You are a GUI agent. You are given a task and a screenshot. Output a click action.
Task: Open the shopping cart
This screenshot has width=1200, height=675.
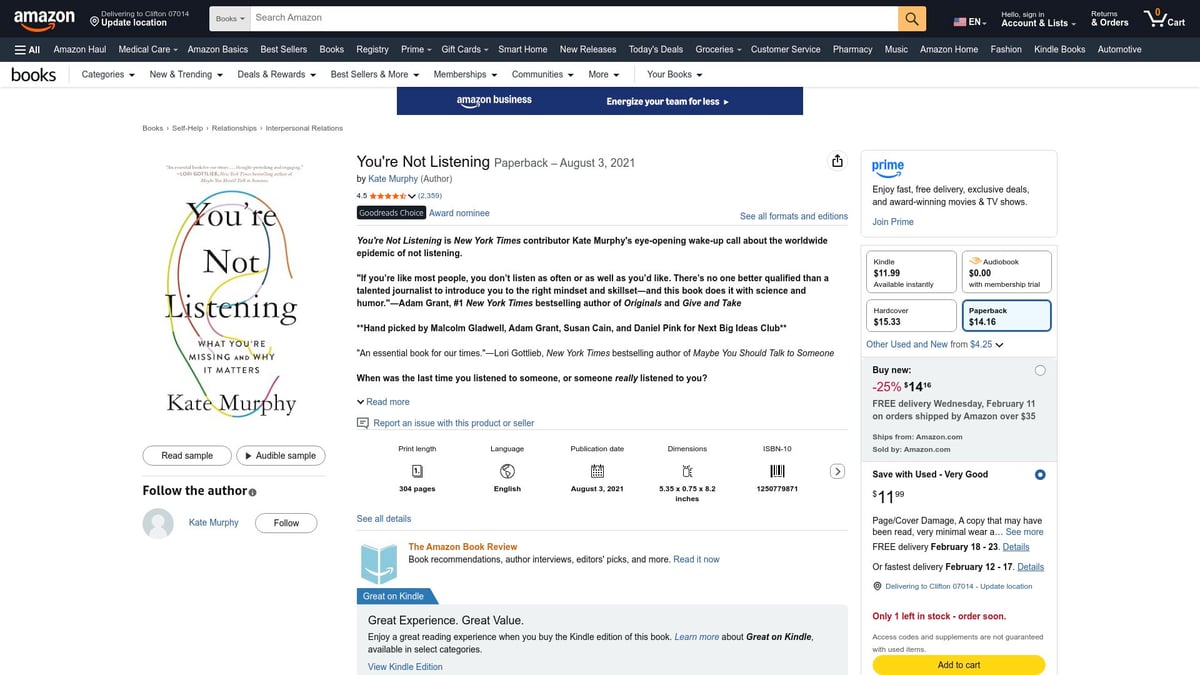tap(1163, 17)
